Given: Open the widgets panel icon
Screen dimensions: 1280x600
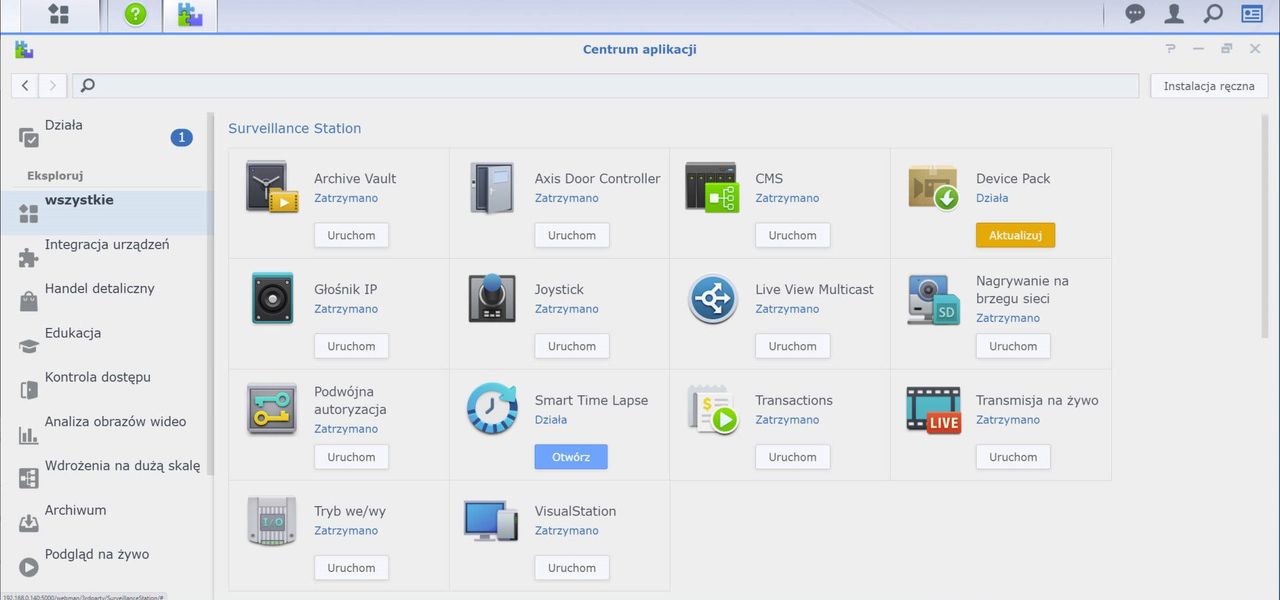Looking at the screenshot, I should pyautogui.click(x=1252, y=14).
